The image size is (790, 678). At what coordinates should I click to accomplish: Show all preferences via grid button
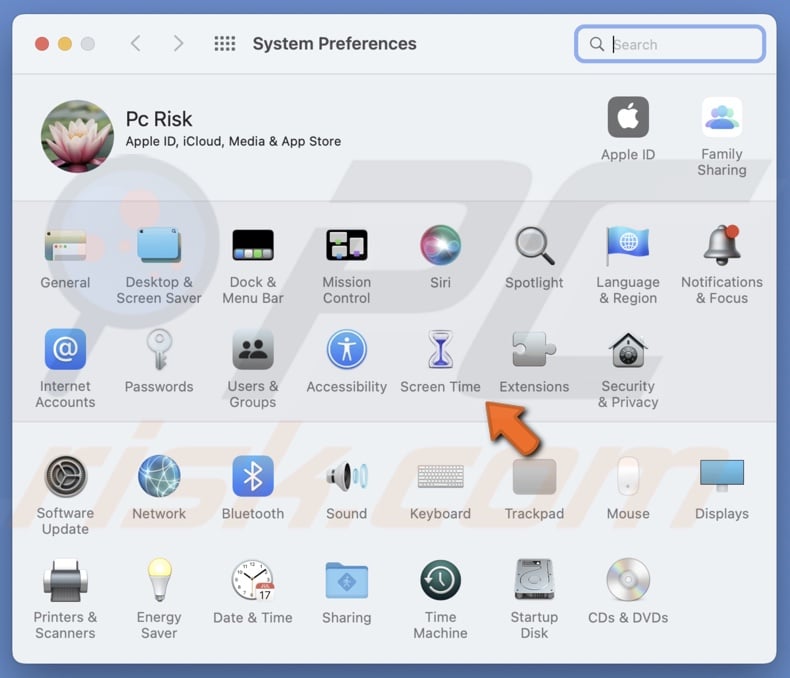[x=225, y=44]
